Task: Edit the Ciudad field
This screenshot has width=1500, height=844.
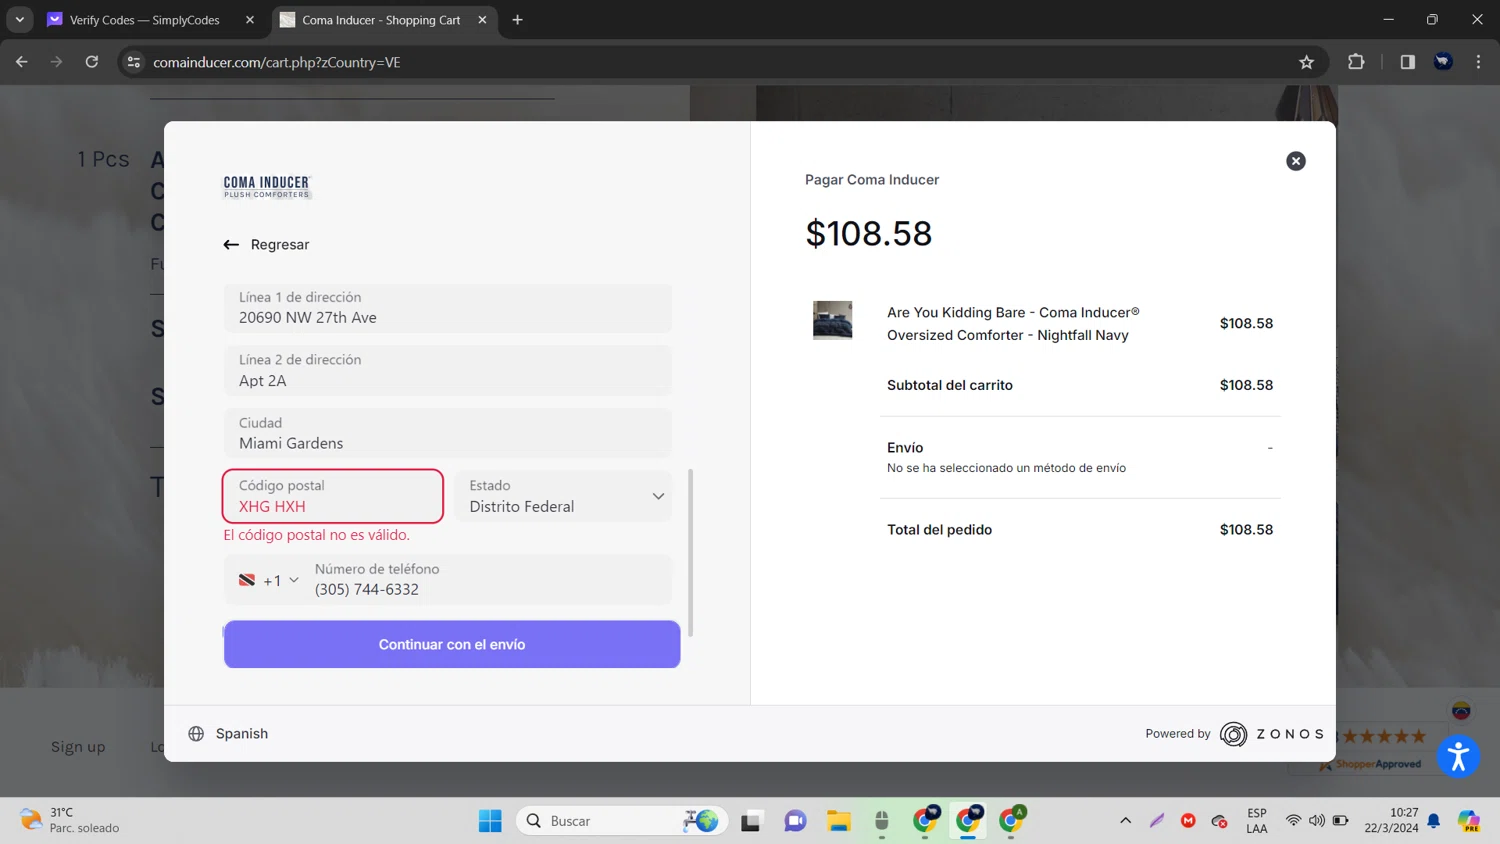Action: 447,433
